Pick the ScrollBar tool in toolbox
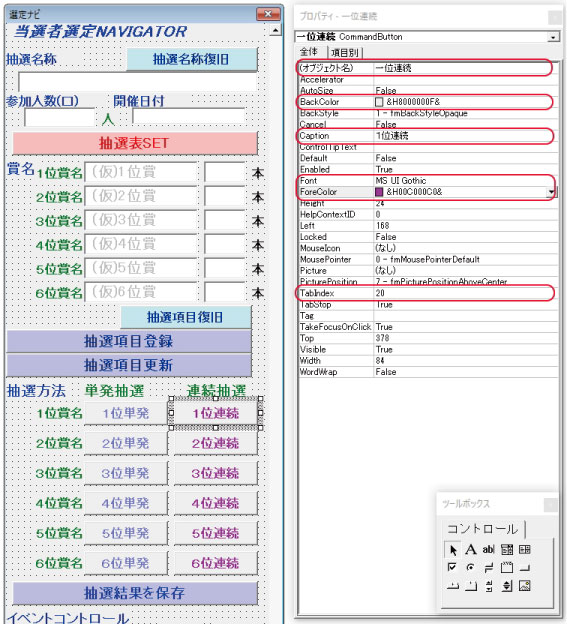 pos(489,585)
